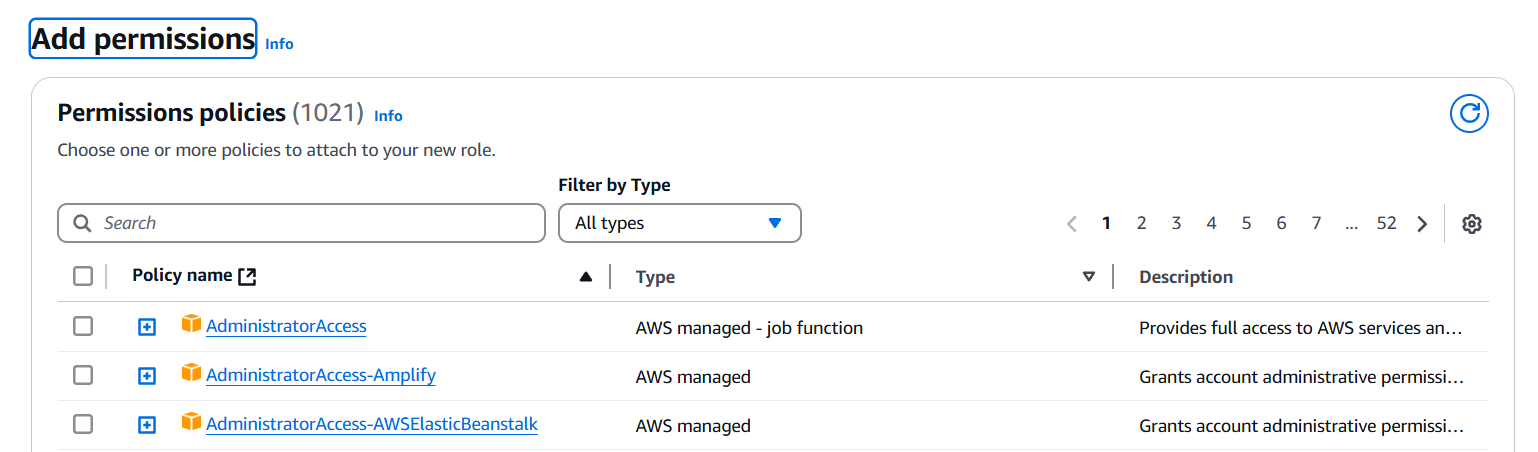The width and height of the screenshot is (1538, 452).
Task: Check the AdministratorAccess-AWSElasticBeanstalk policy checkbox
Action: 83,424
